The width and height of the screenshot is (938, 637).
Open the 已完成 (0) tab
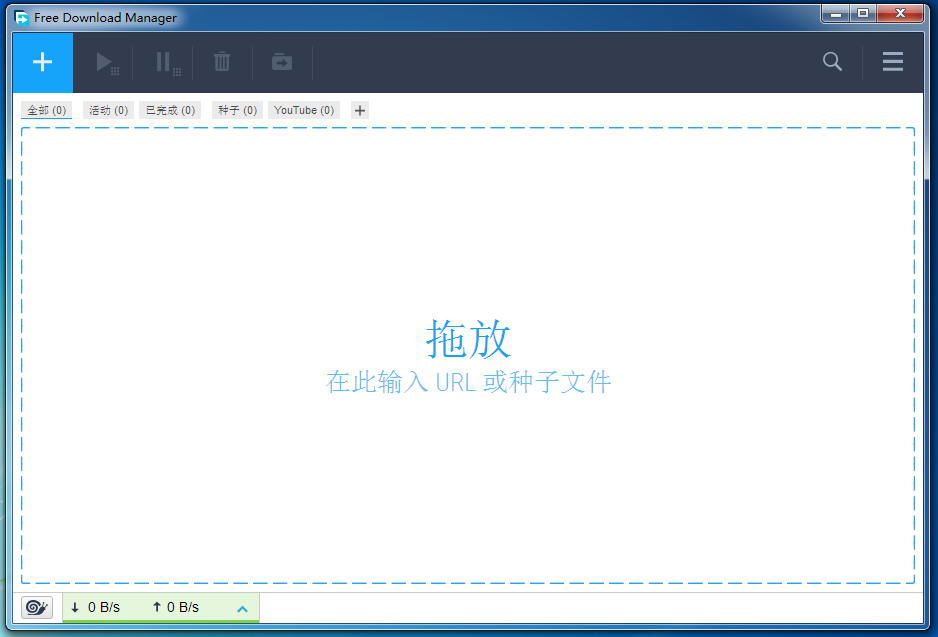pos(170,110)
